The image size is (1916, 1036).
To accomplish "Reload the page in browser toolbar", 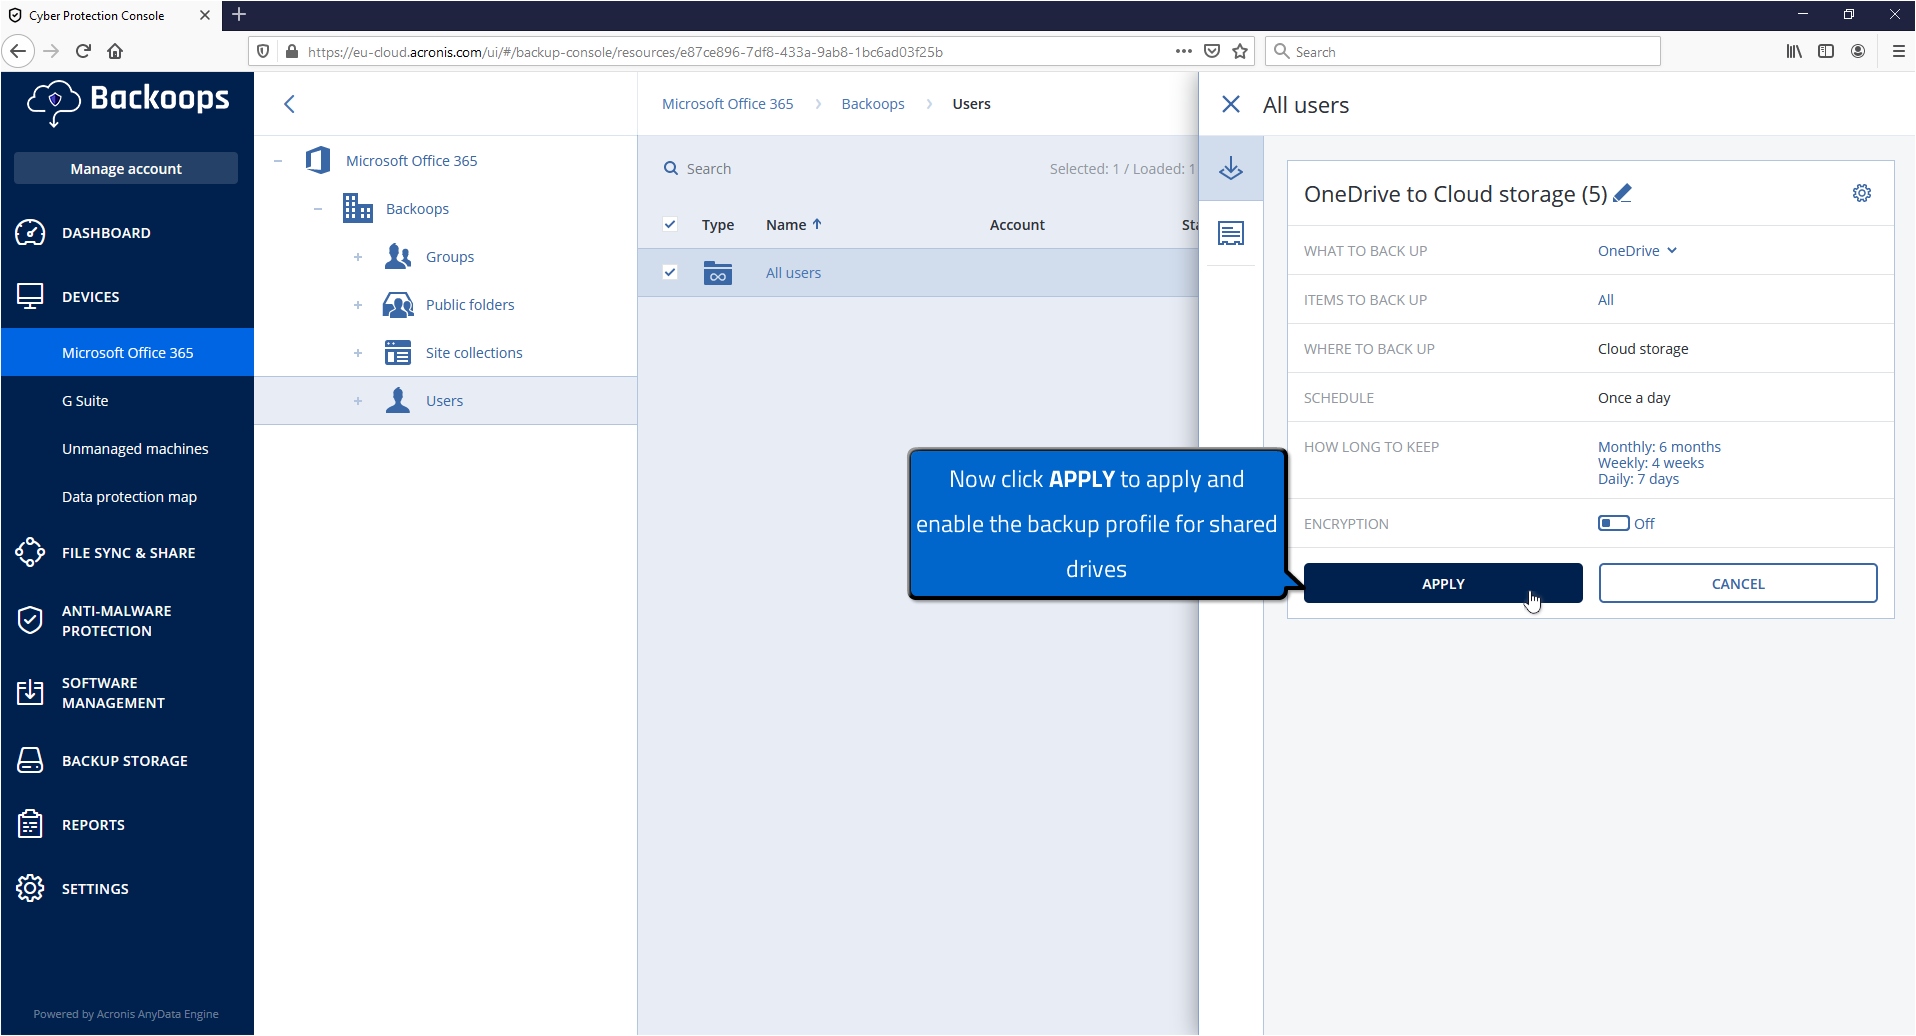I will (x=83, y=51).
